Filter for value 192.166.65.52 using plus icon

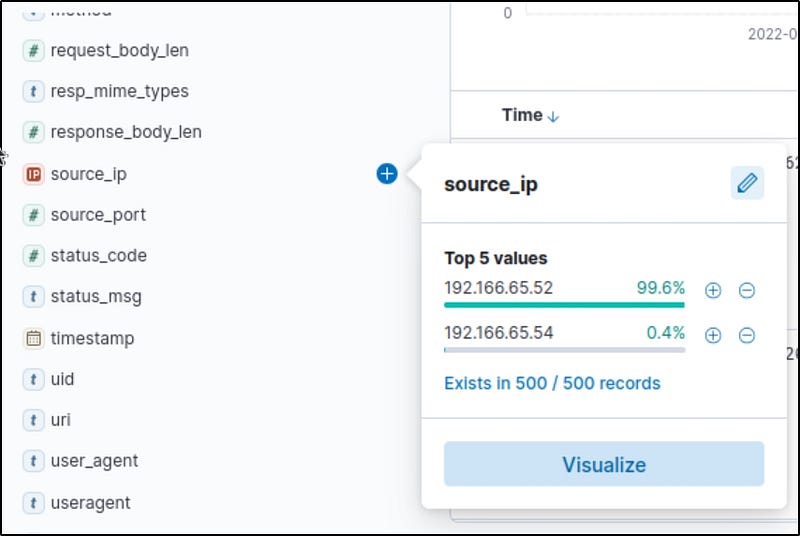tap(713, 290)
